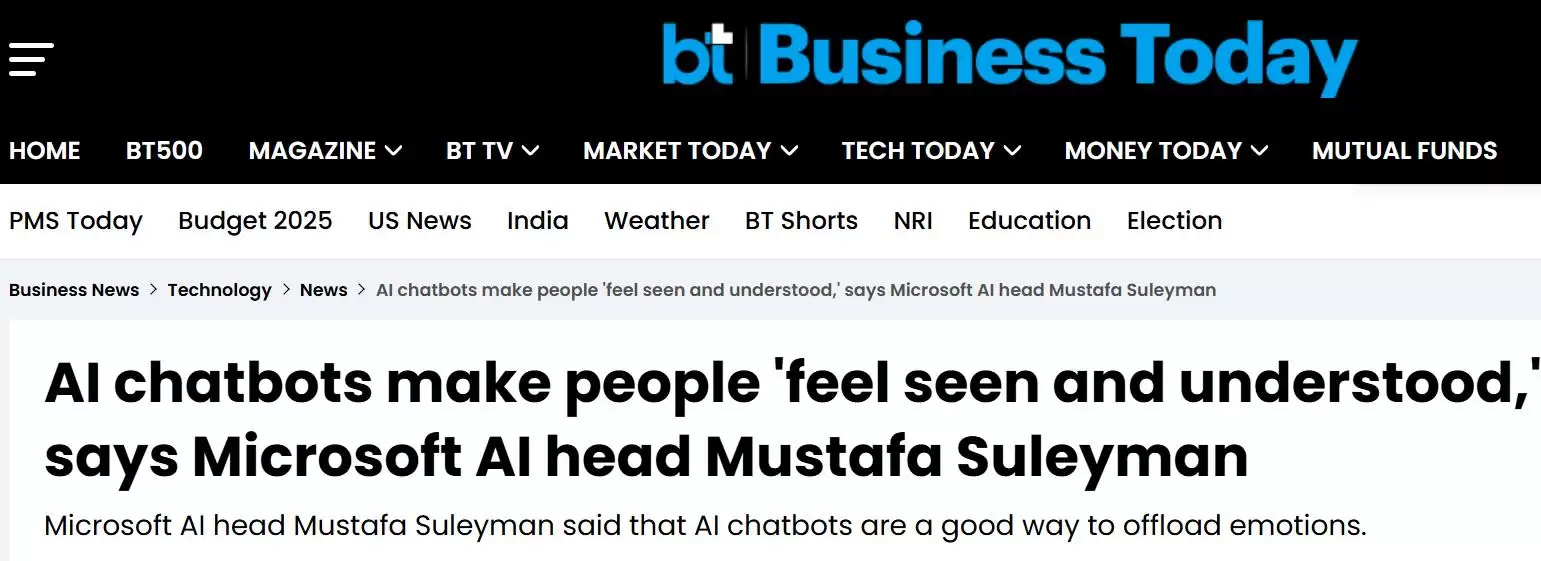Open the US News section
The height and width of the screenshot is (561, 1541).
pos(419,221)
